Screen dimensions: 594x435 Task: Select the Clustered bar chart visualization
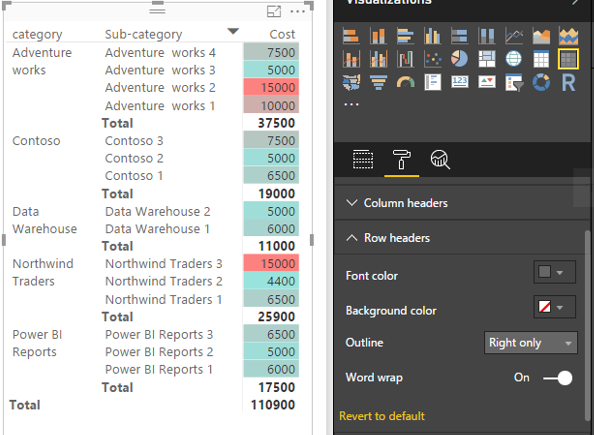point(405,36)
